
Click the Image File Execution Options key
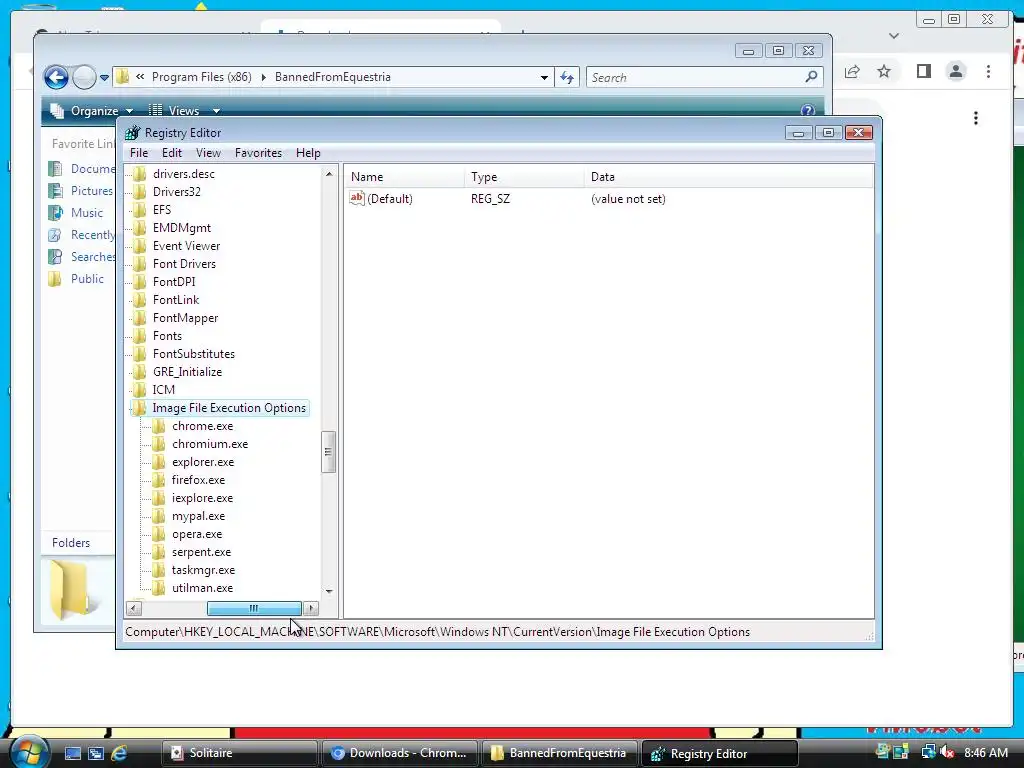229,408
